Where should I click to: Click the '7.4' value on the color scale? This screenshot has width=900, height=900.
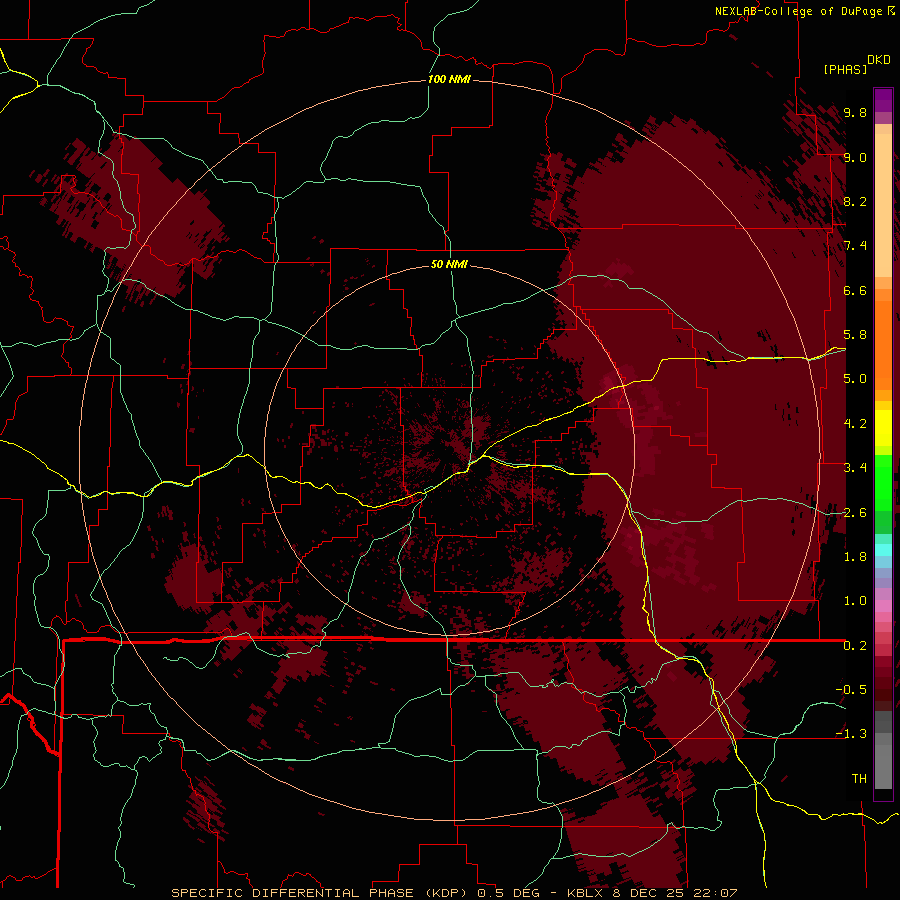(x=855, y=246)
